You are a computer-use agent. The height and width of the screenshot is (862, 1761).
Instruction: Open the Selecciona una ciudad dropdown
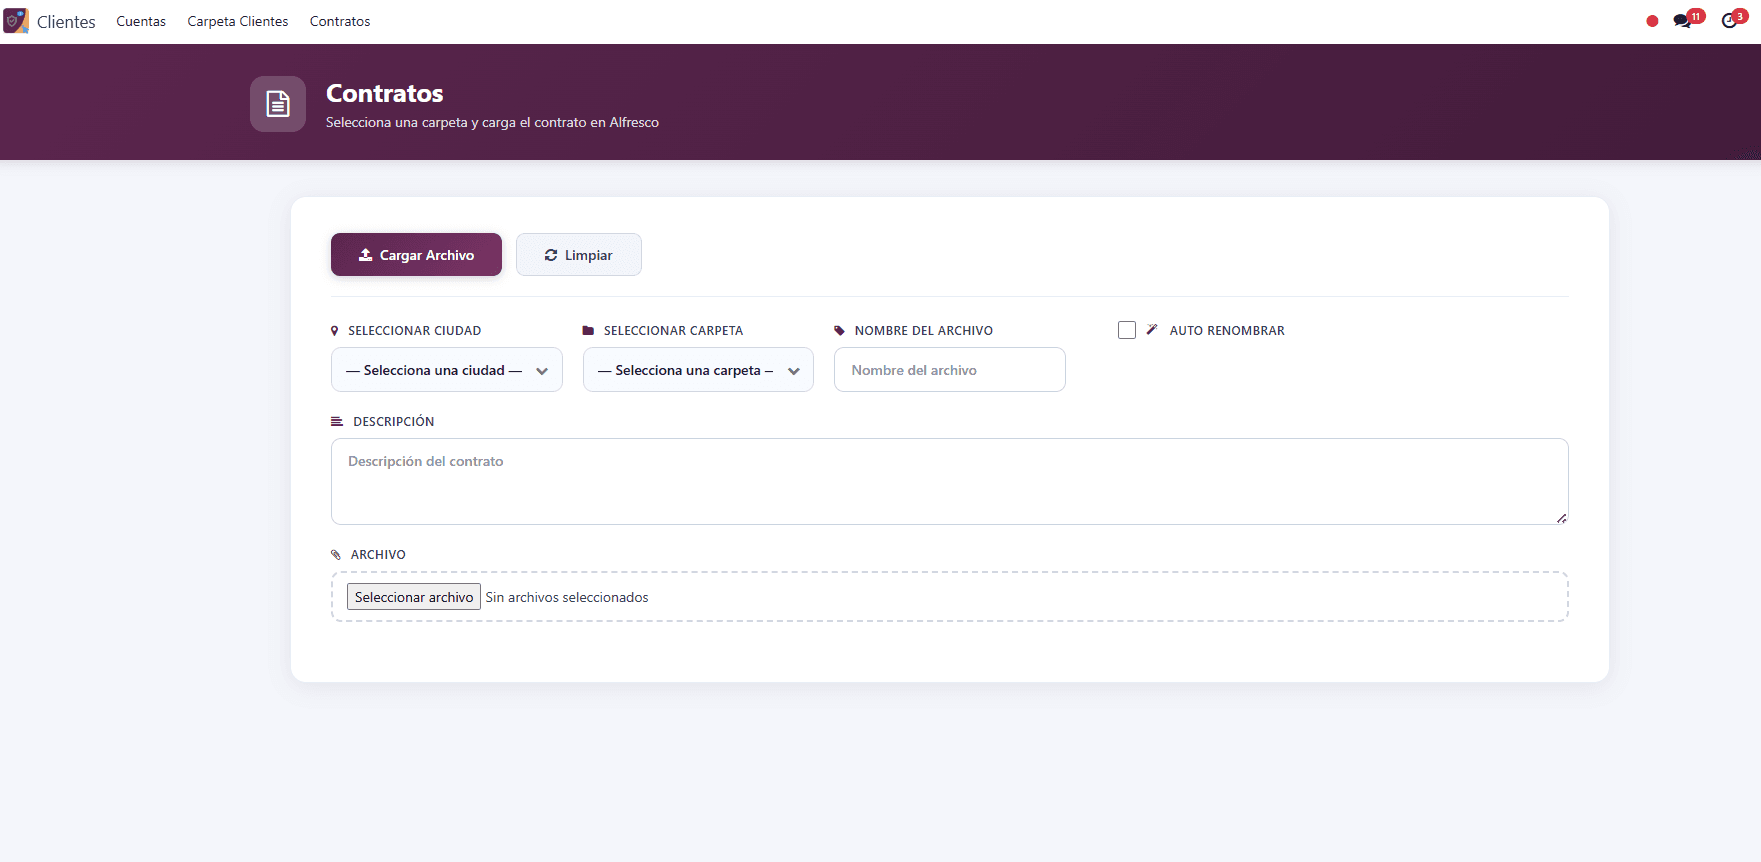click(447, 370)
